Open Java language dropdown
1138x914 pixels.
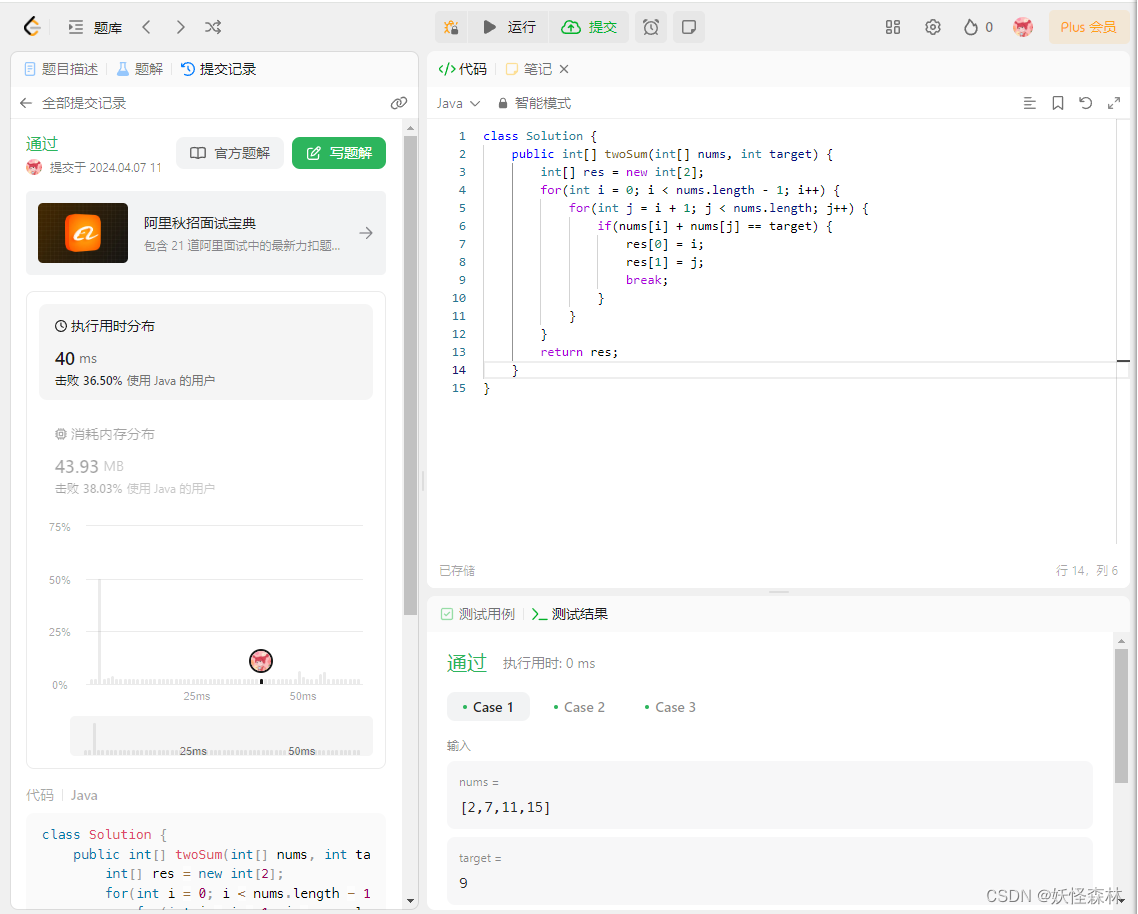[459, 103]
